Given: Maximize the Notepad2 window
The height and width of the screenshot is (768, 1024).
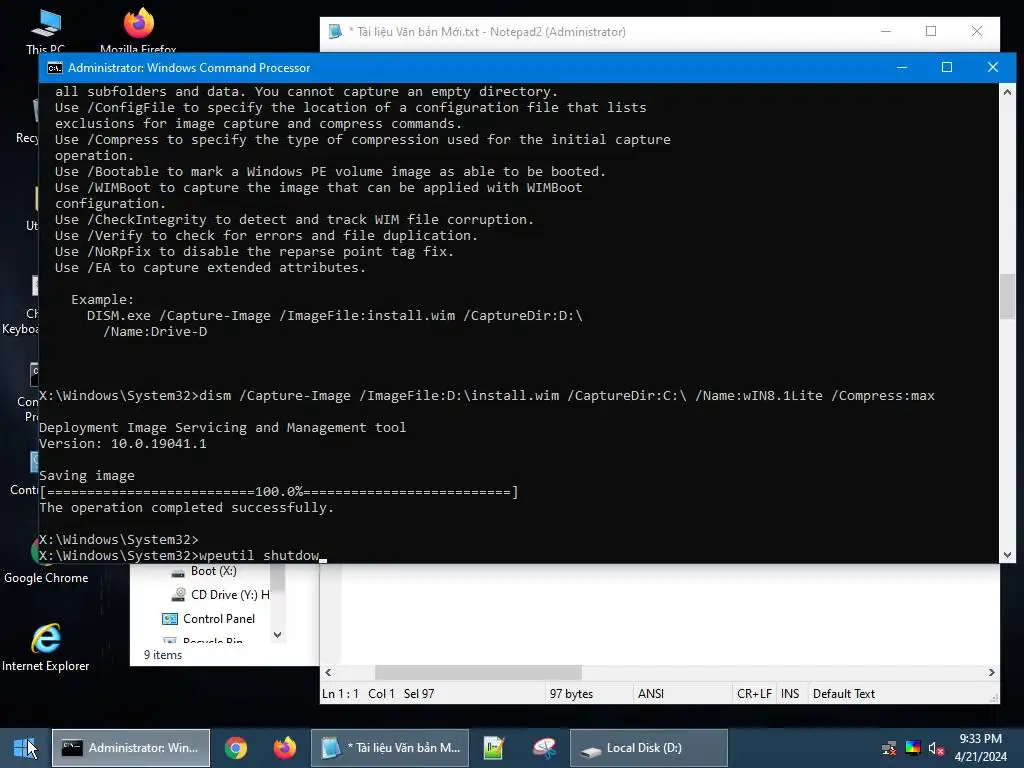Looking at the screenshot, I should pyautogui.click(x=931, y=31).
